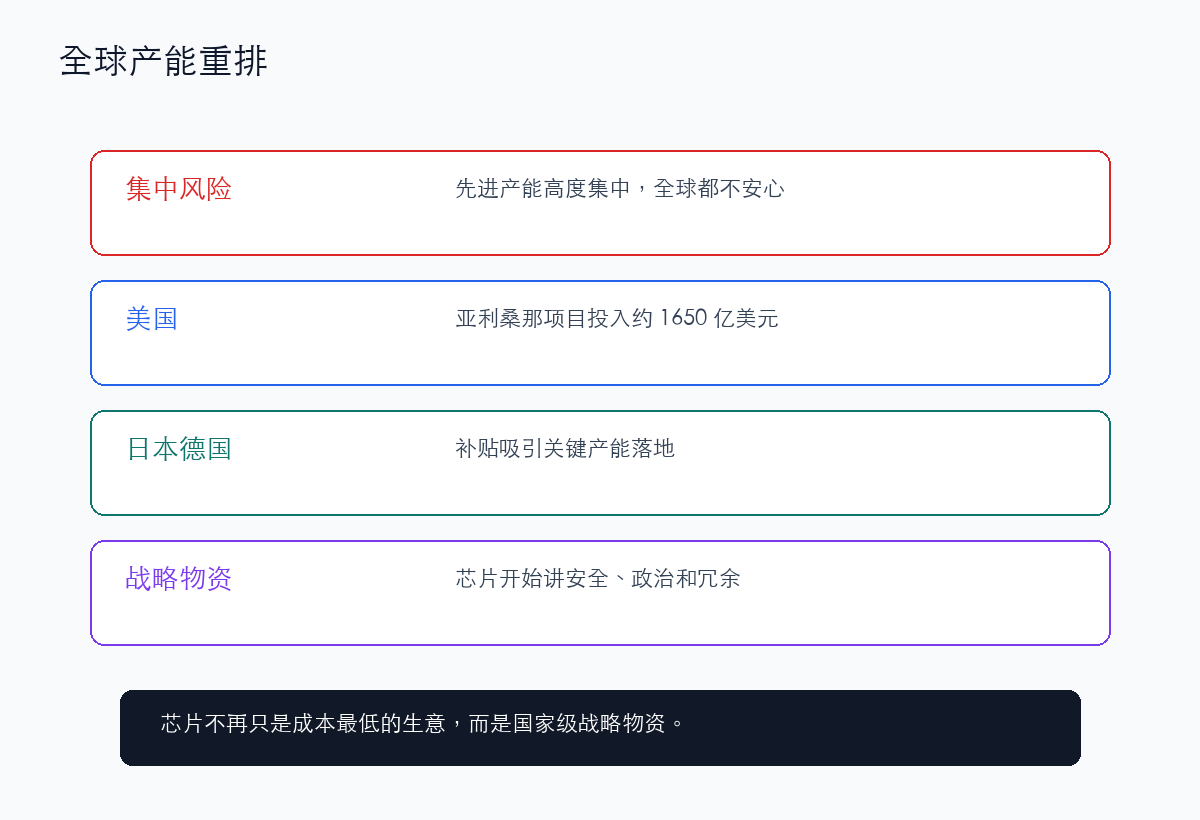Select the green heading 日本德国
Viewport: 1200px width, 820px height.
[179, 449]
